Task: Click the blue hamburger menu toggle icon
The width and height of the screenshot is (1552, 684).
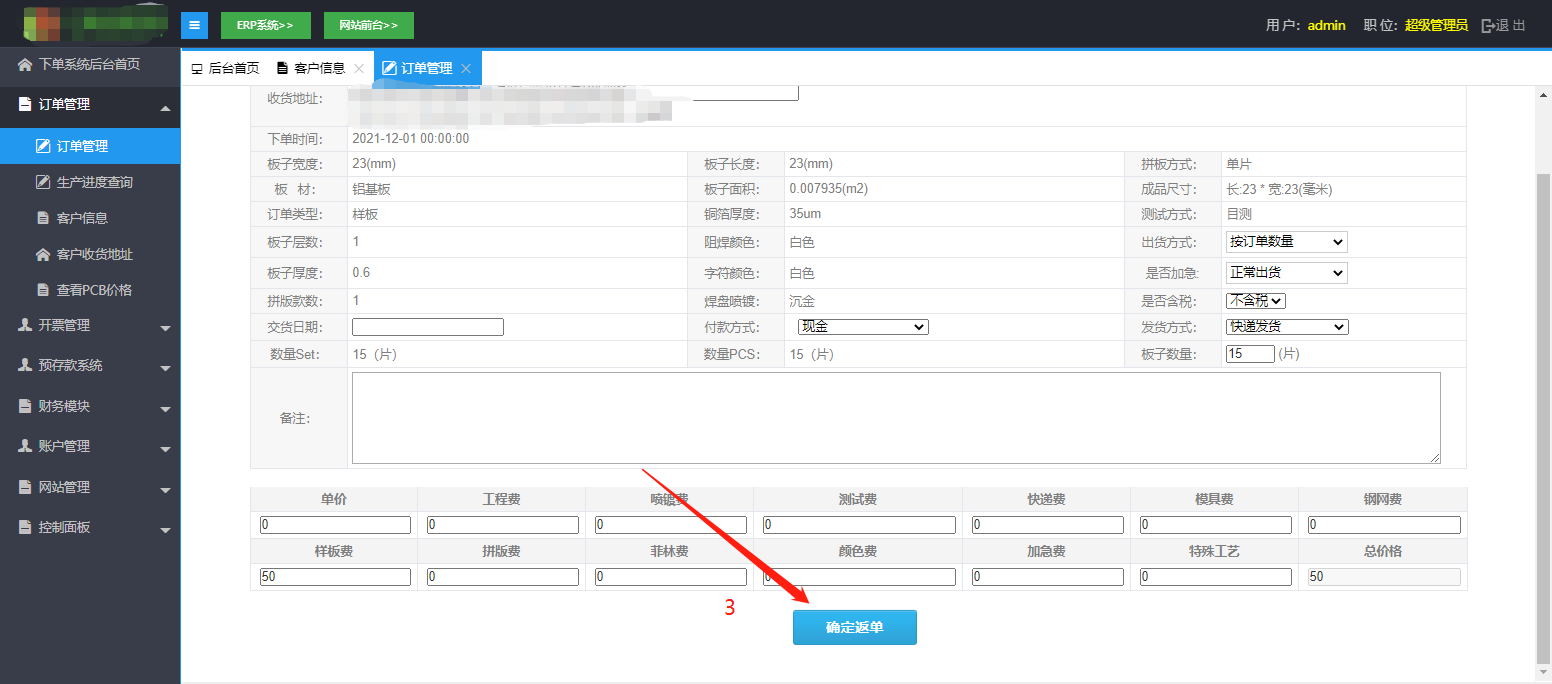Action: pyautogui.click(x=194, y=25)
